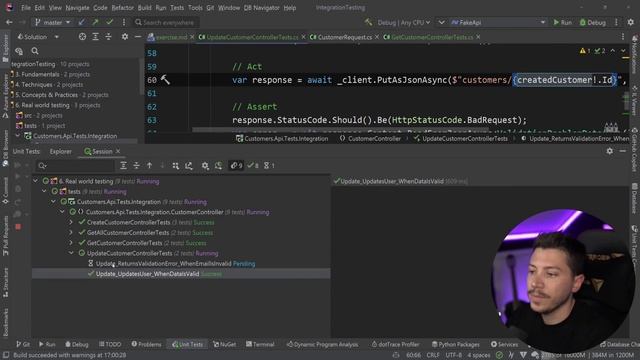Open the Build menu
This screenshot has height=360, width=640.
pos(144,8)
